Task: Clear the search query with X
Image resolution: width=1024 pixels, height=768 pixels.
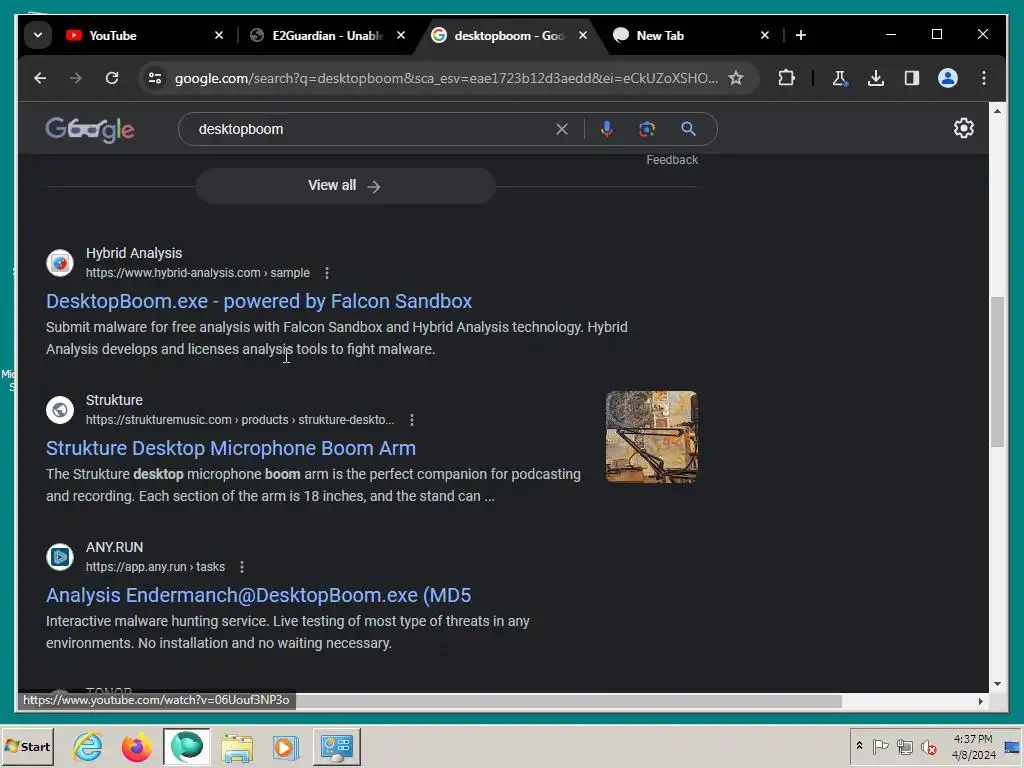Action: [562, 129]
